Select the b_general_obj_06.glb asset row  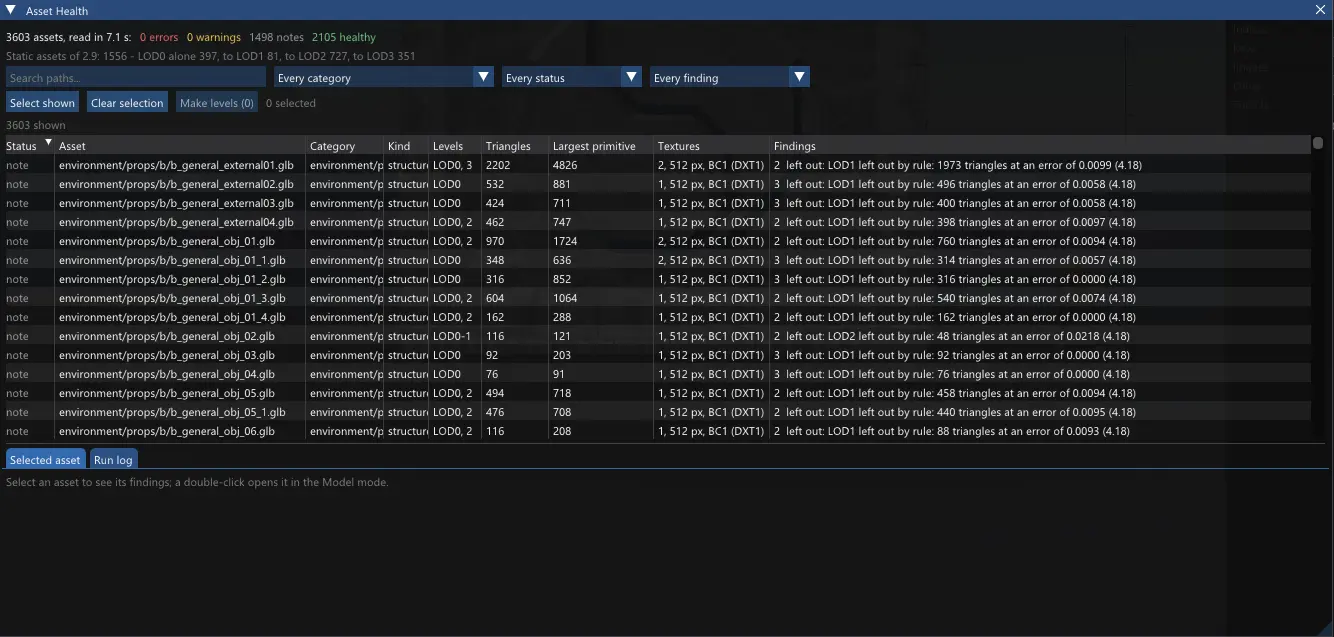point(657,431)
